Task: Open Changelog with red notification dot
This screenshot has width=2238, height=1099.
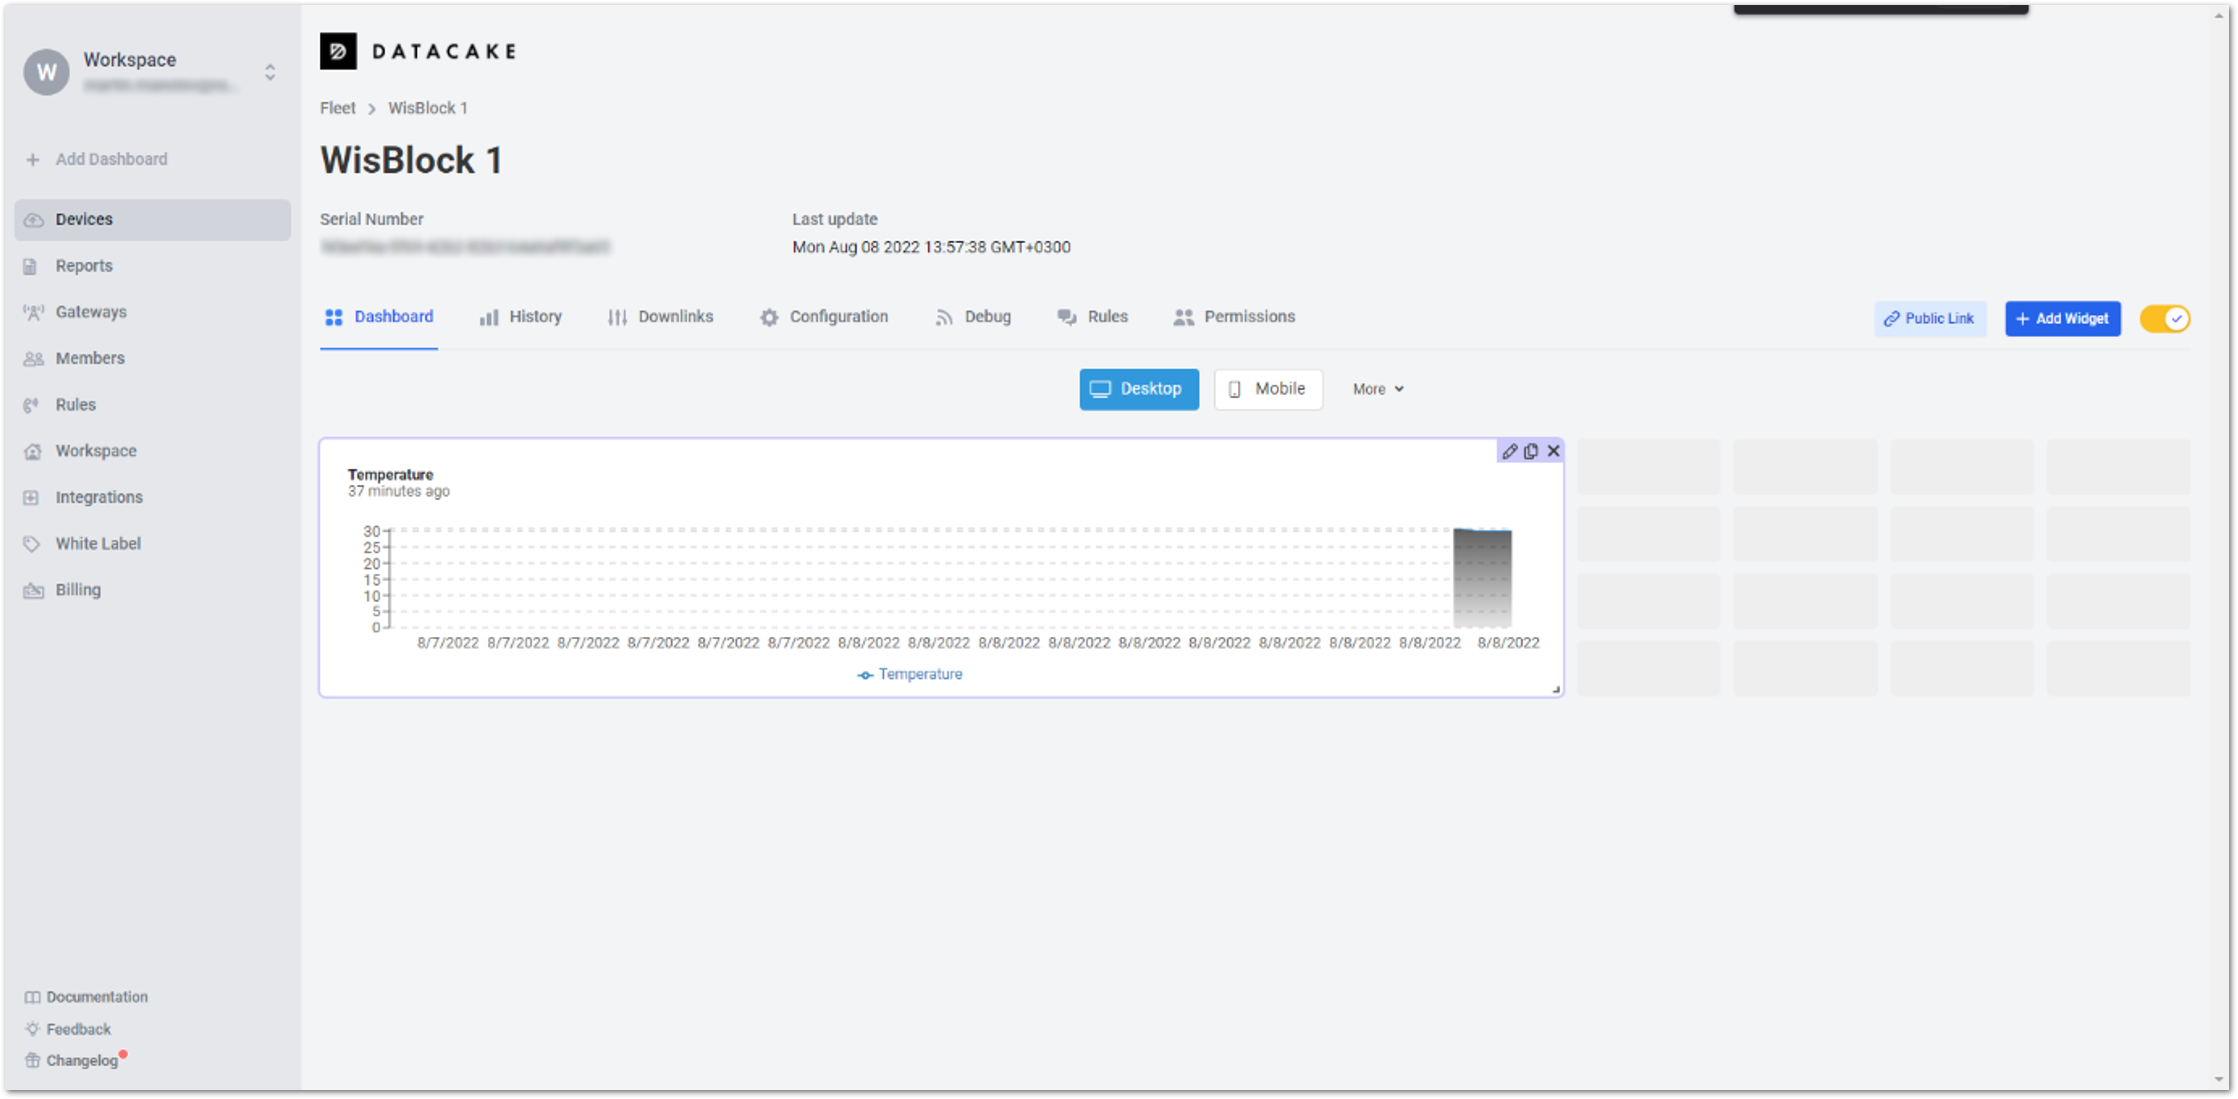Action: point(81,1060)
